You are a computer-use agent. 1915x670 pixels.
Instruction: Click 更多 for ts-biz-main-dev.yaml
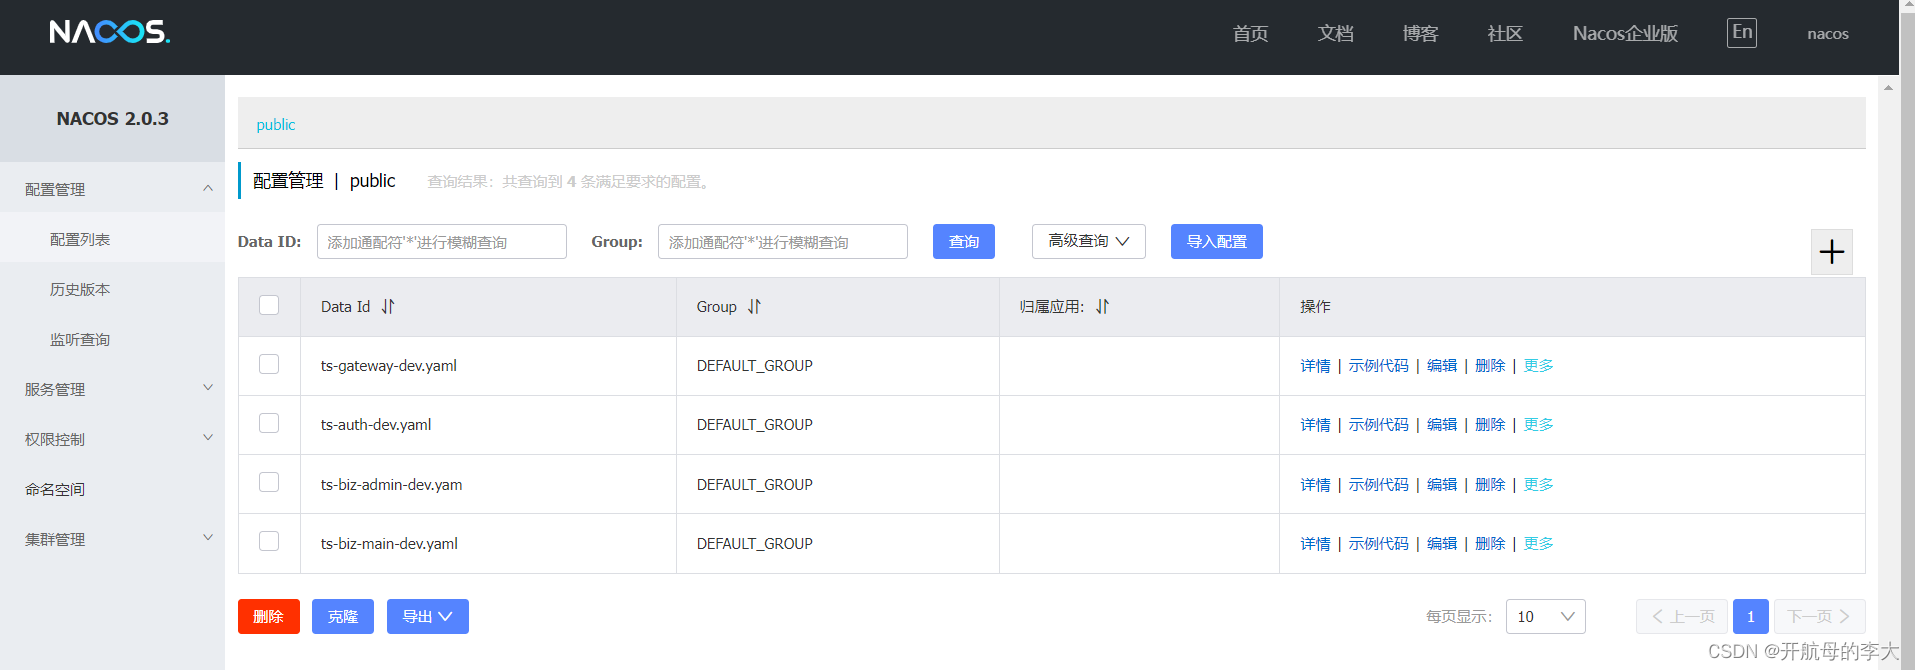pos(1538,544)
